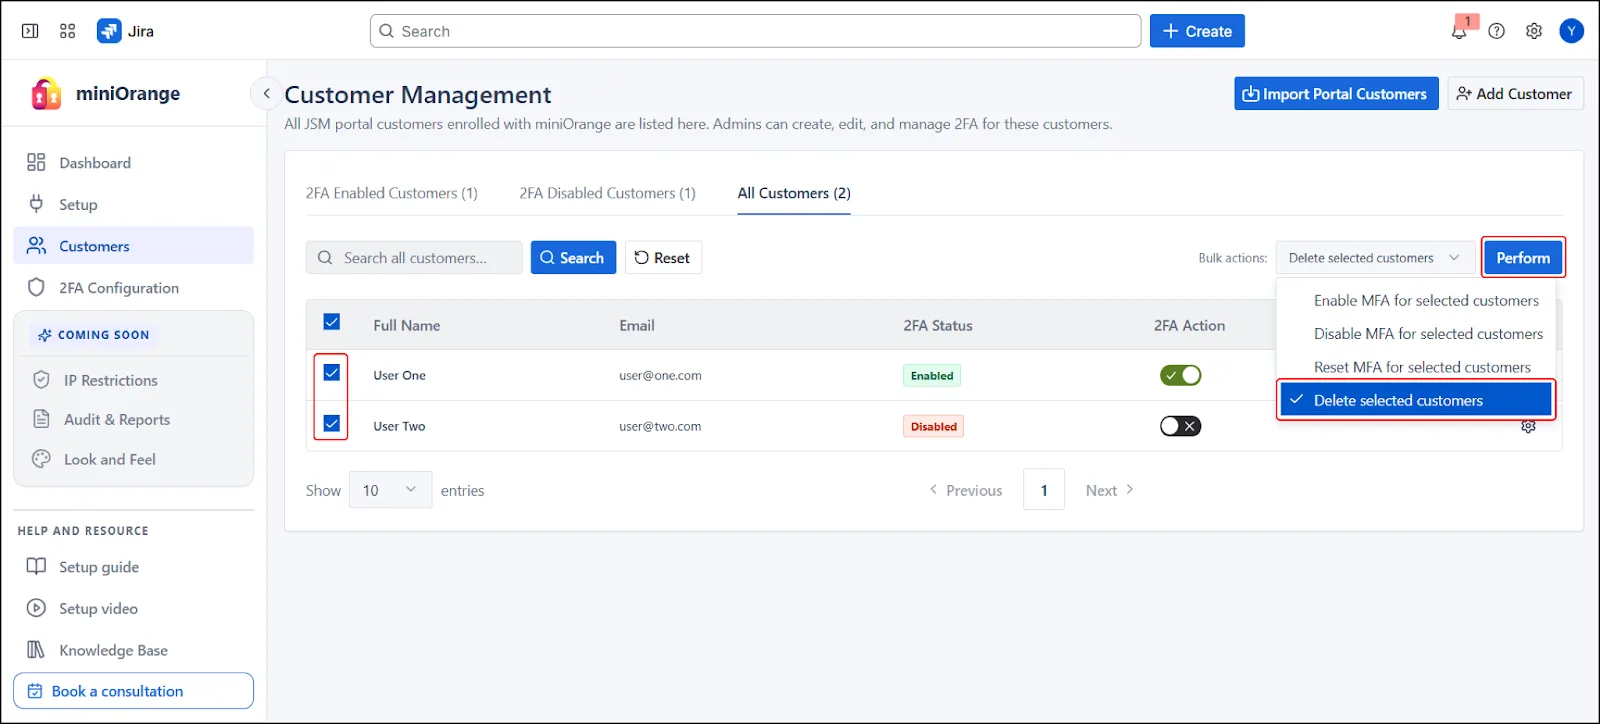Open the app switcher grid icon
Screen dimensions: 1600x724
click(67, 31)
